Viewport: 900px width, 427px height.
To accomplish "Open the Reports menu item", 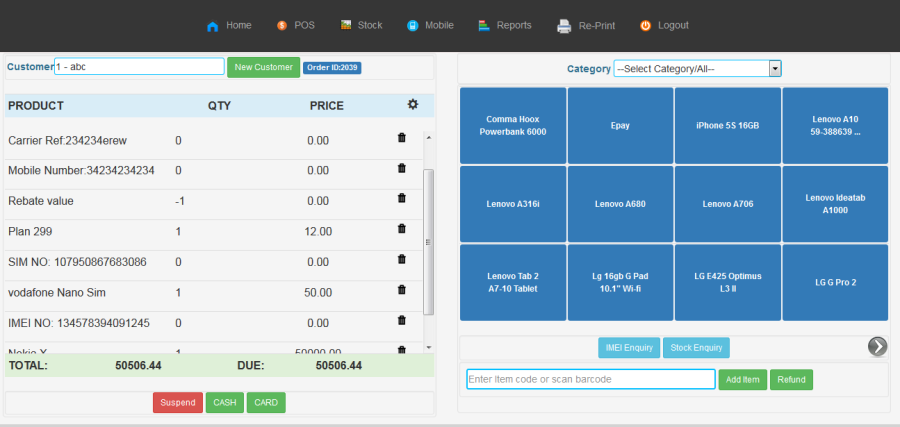I will (x=505, y=25).
